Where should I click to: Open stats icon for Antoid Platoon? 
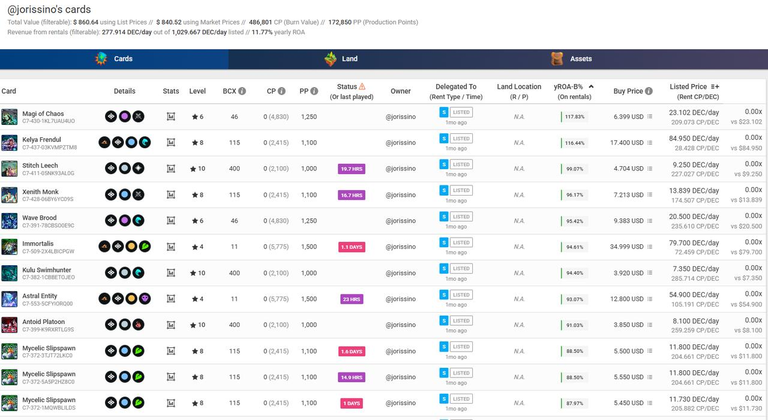point(171,325)
